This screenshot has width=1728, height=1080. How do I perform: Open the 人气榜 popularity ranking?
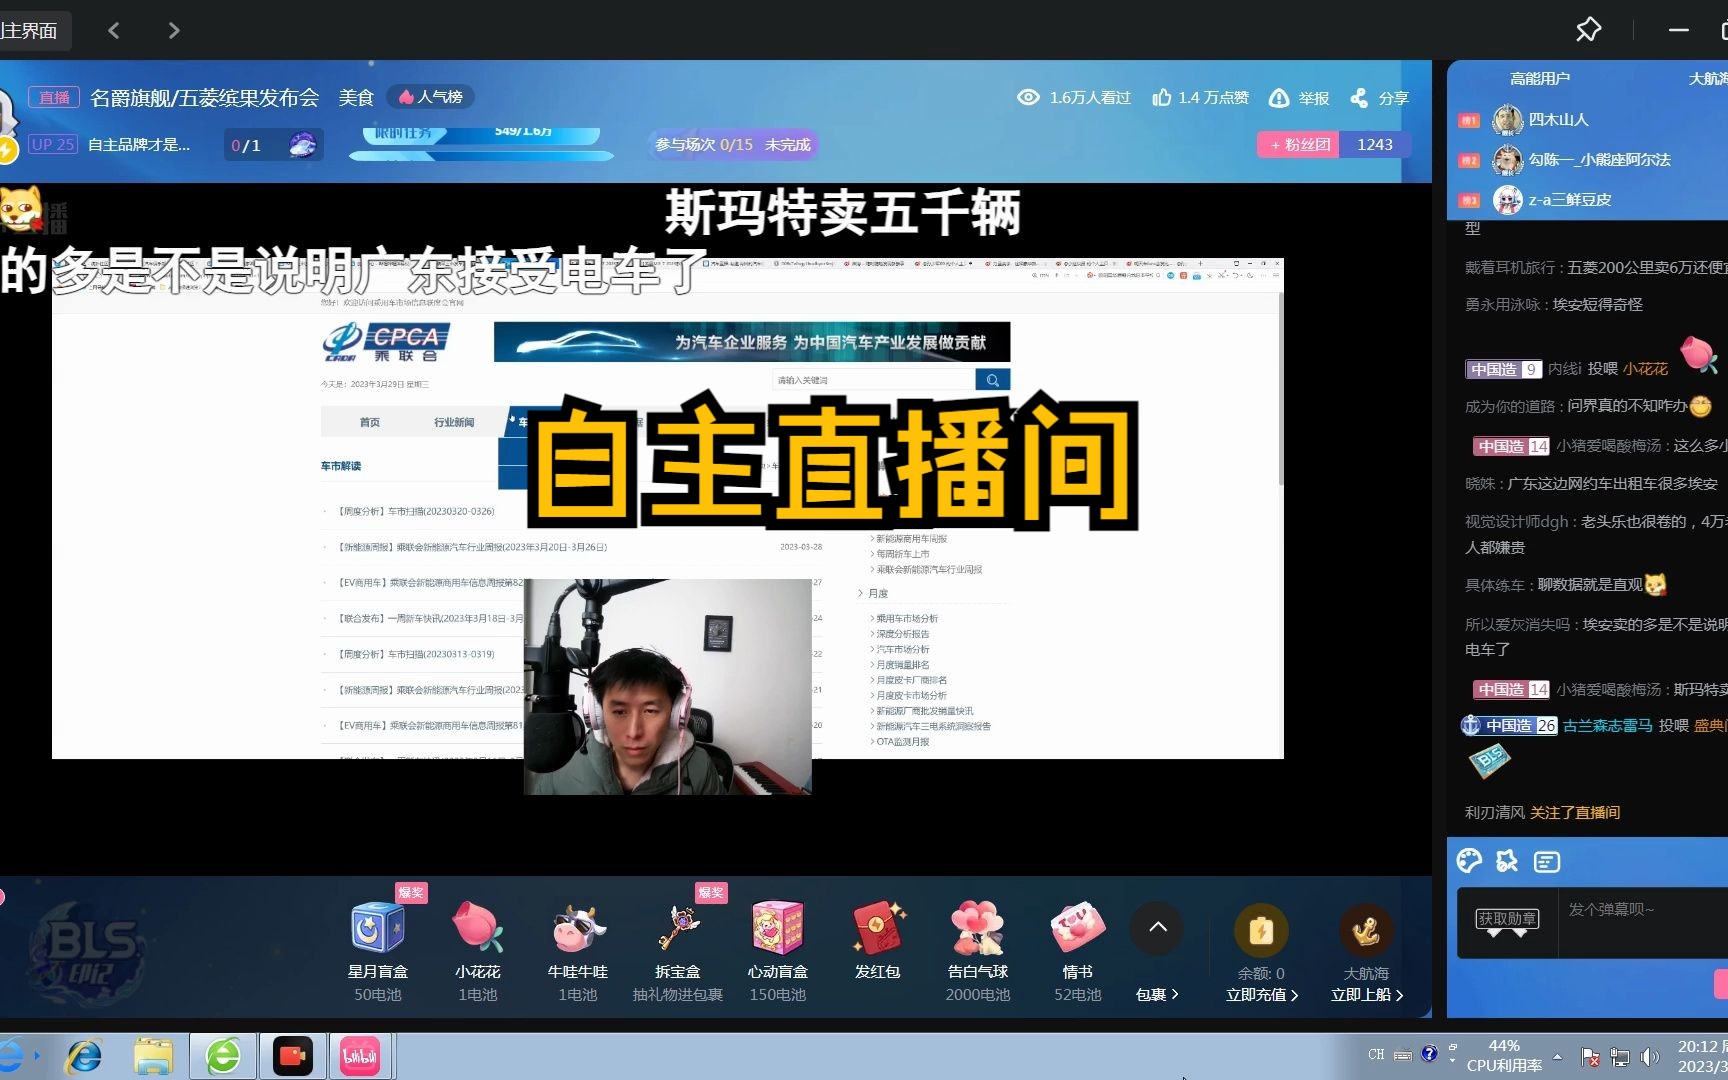pos(431,97)
